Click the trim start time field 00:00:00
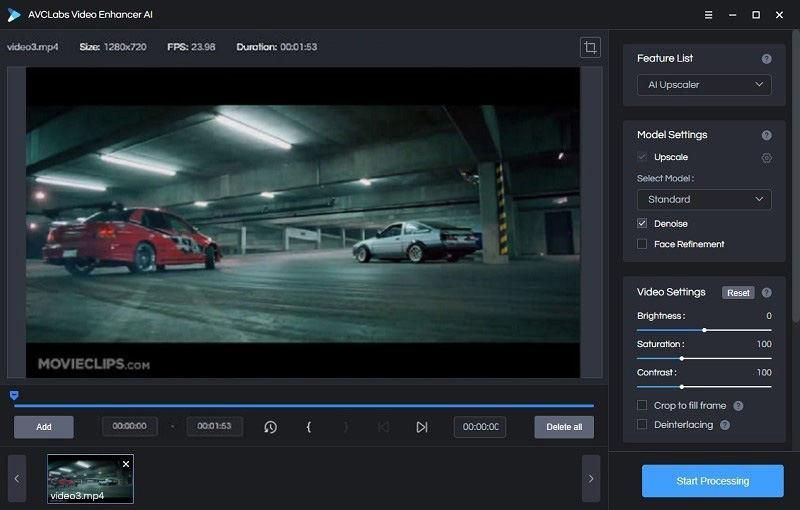Image resolution: width=800 pixels, height=510 pixels. tap(130, 426)
